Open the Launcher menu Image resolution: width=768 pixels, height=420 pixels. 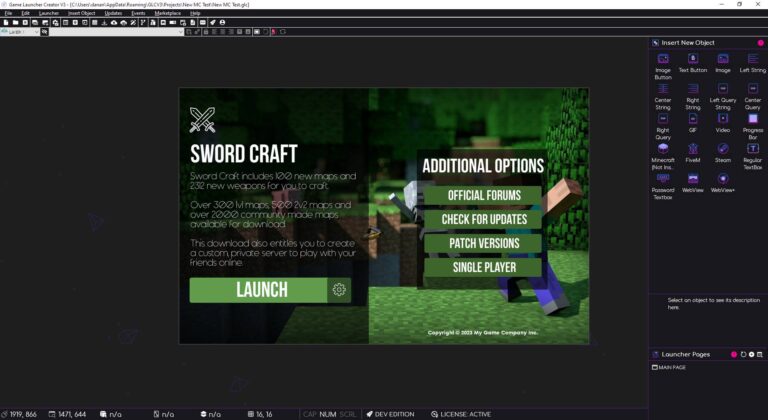pos(49,13)
